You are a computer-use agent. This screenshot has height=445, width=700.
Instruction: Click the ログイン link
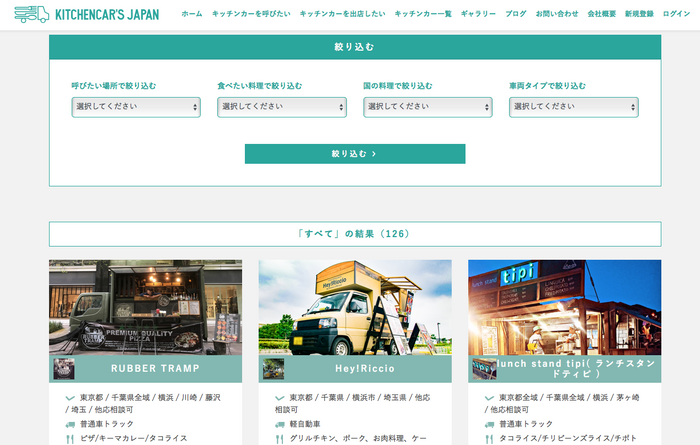point(676,14)
